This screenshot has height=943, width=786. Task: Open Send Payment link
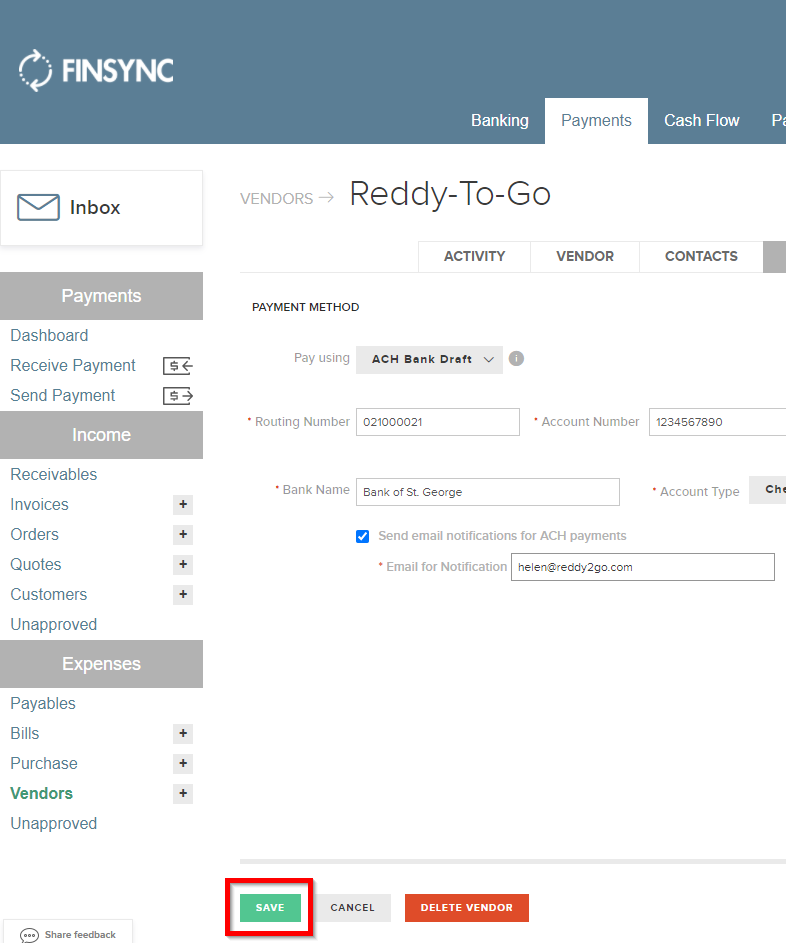coord(63,396)
